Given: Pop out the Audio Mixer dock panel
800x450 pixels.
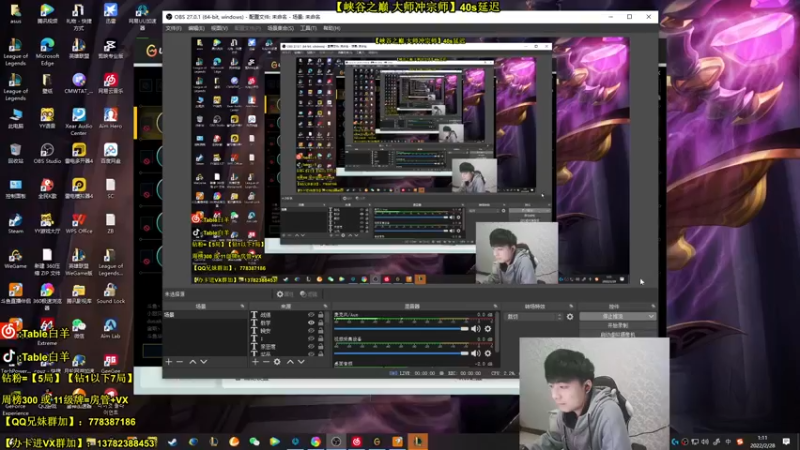Looking at the screenshot, I should click(495, 306).
